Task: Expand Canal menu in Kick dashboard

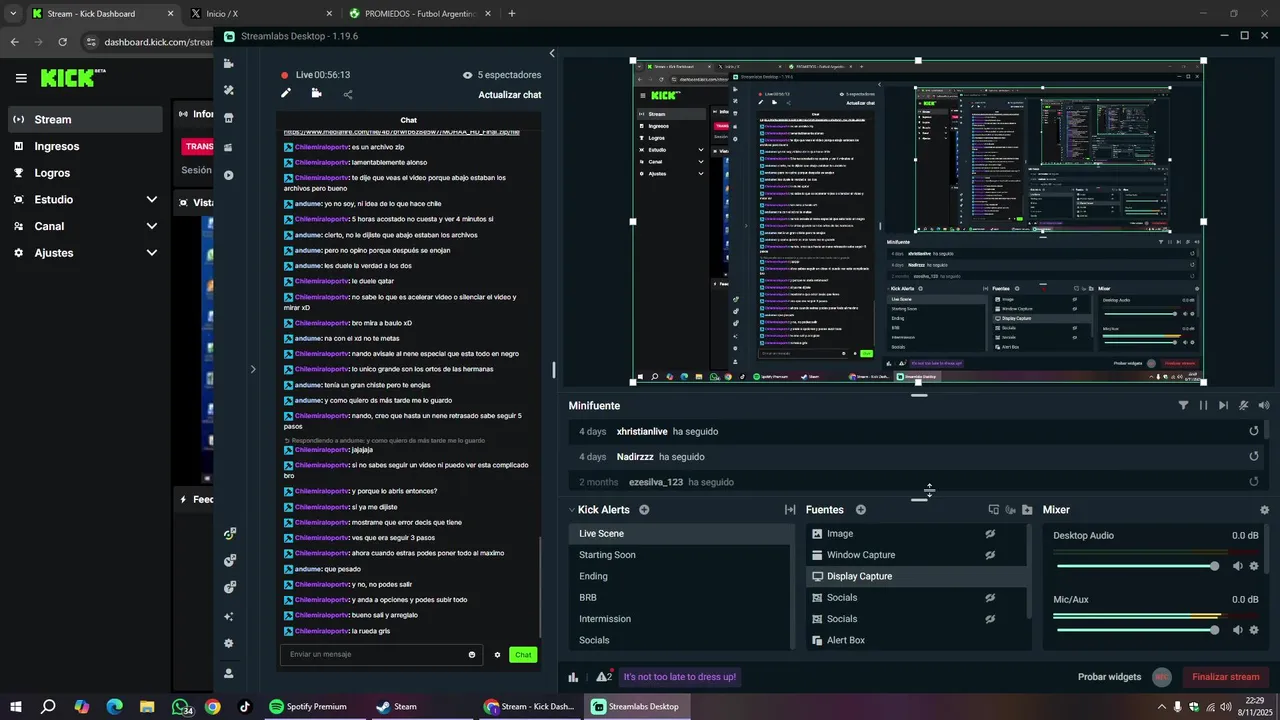Action: 151,226
